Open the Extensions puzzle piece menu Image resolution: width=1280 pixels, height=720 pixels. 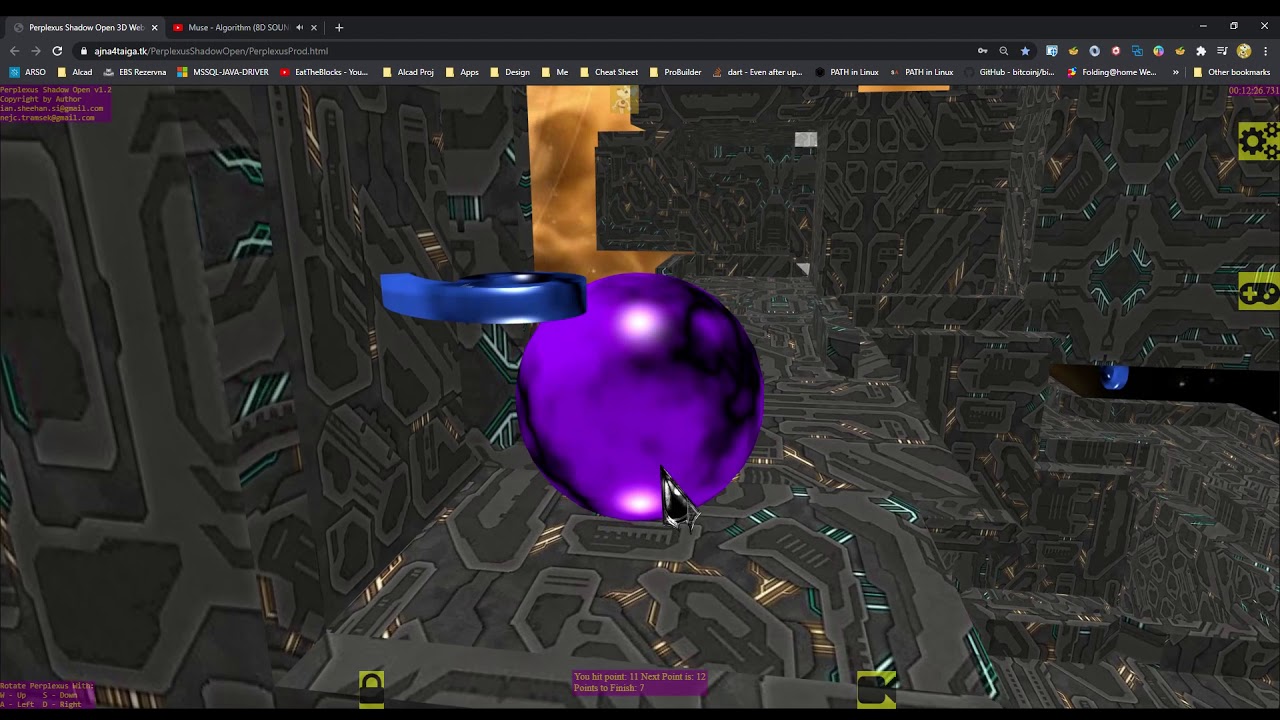pyautogui.click(x=1201, y=51)
